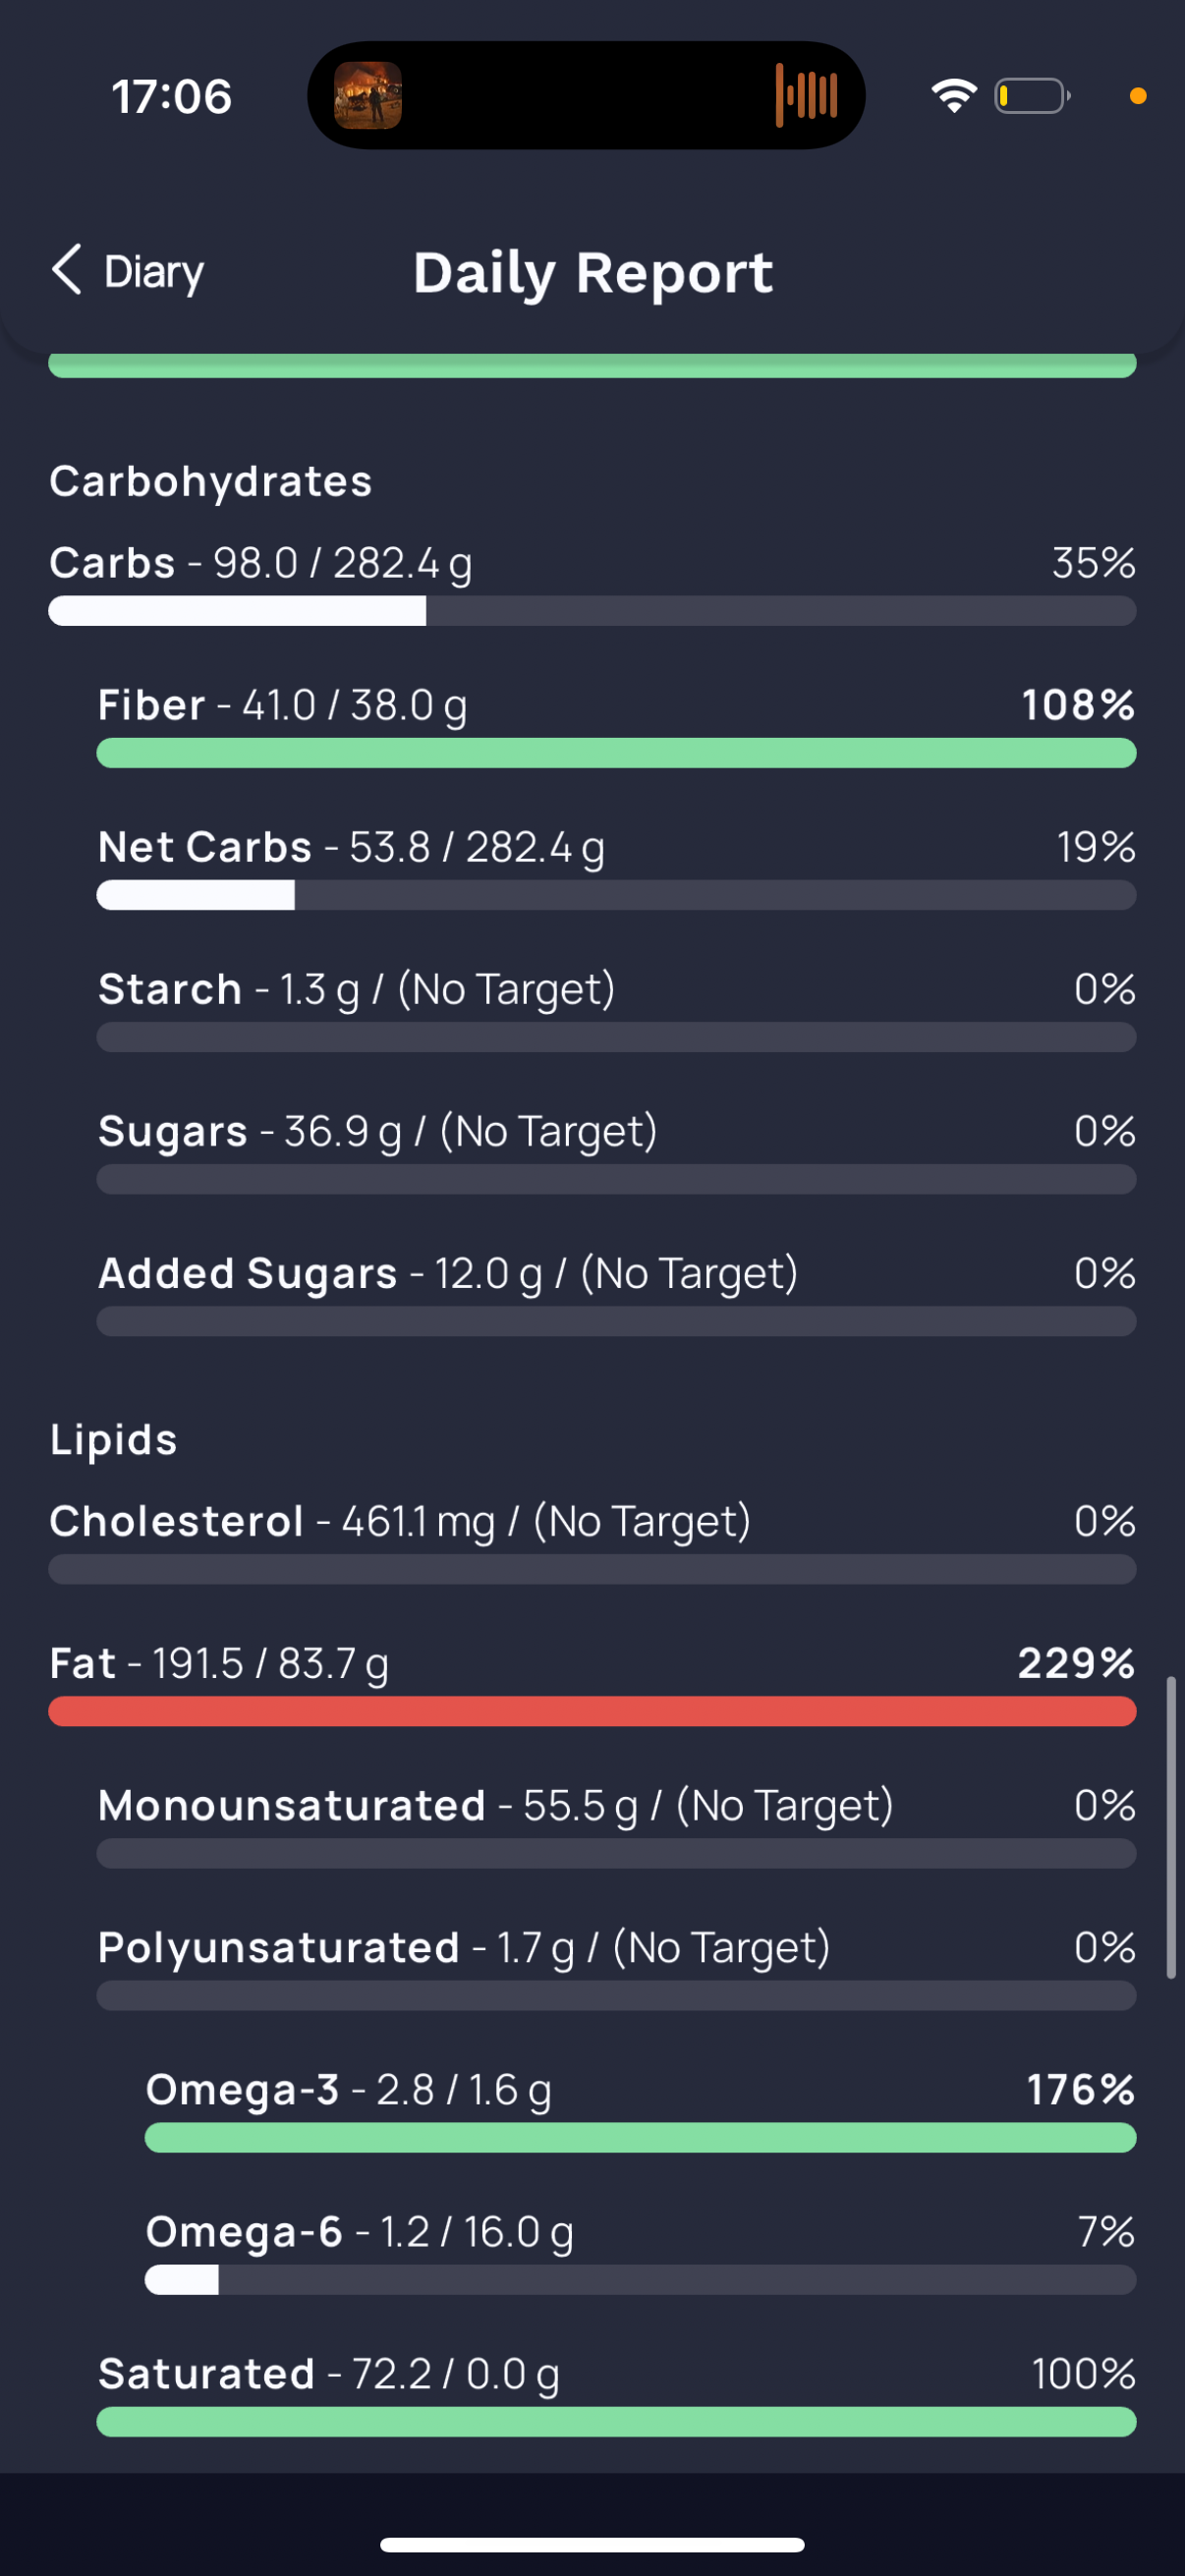The image size is (1185, 2576).
Task: Open Added Sugars details
Action: point(616,1293)
